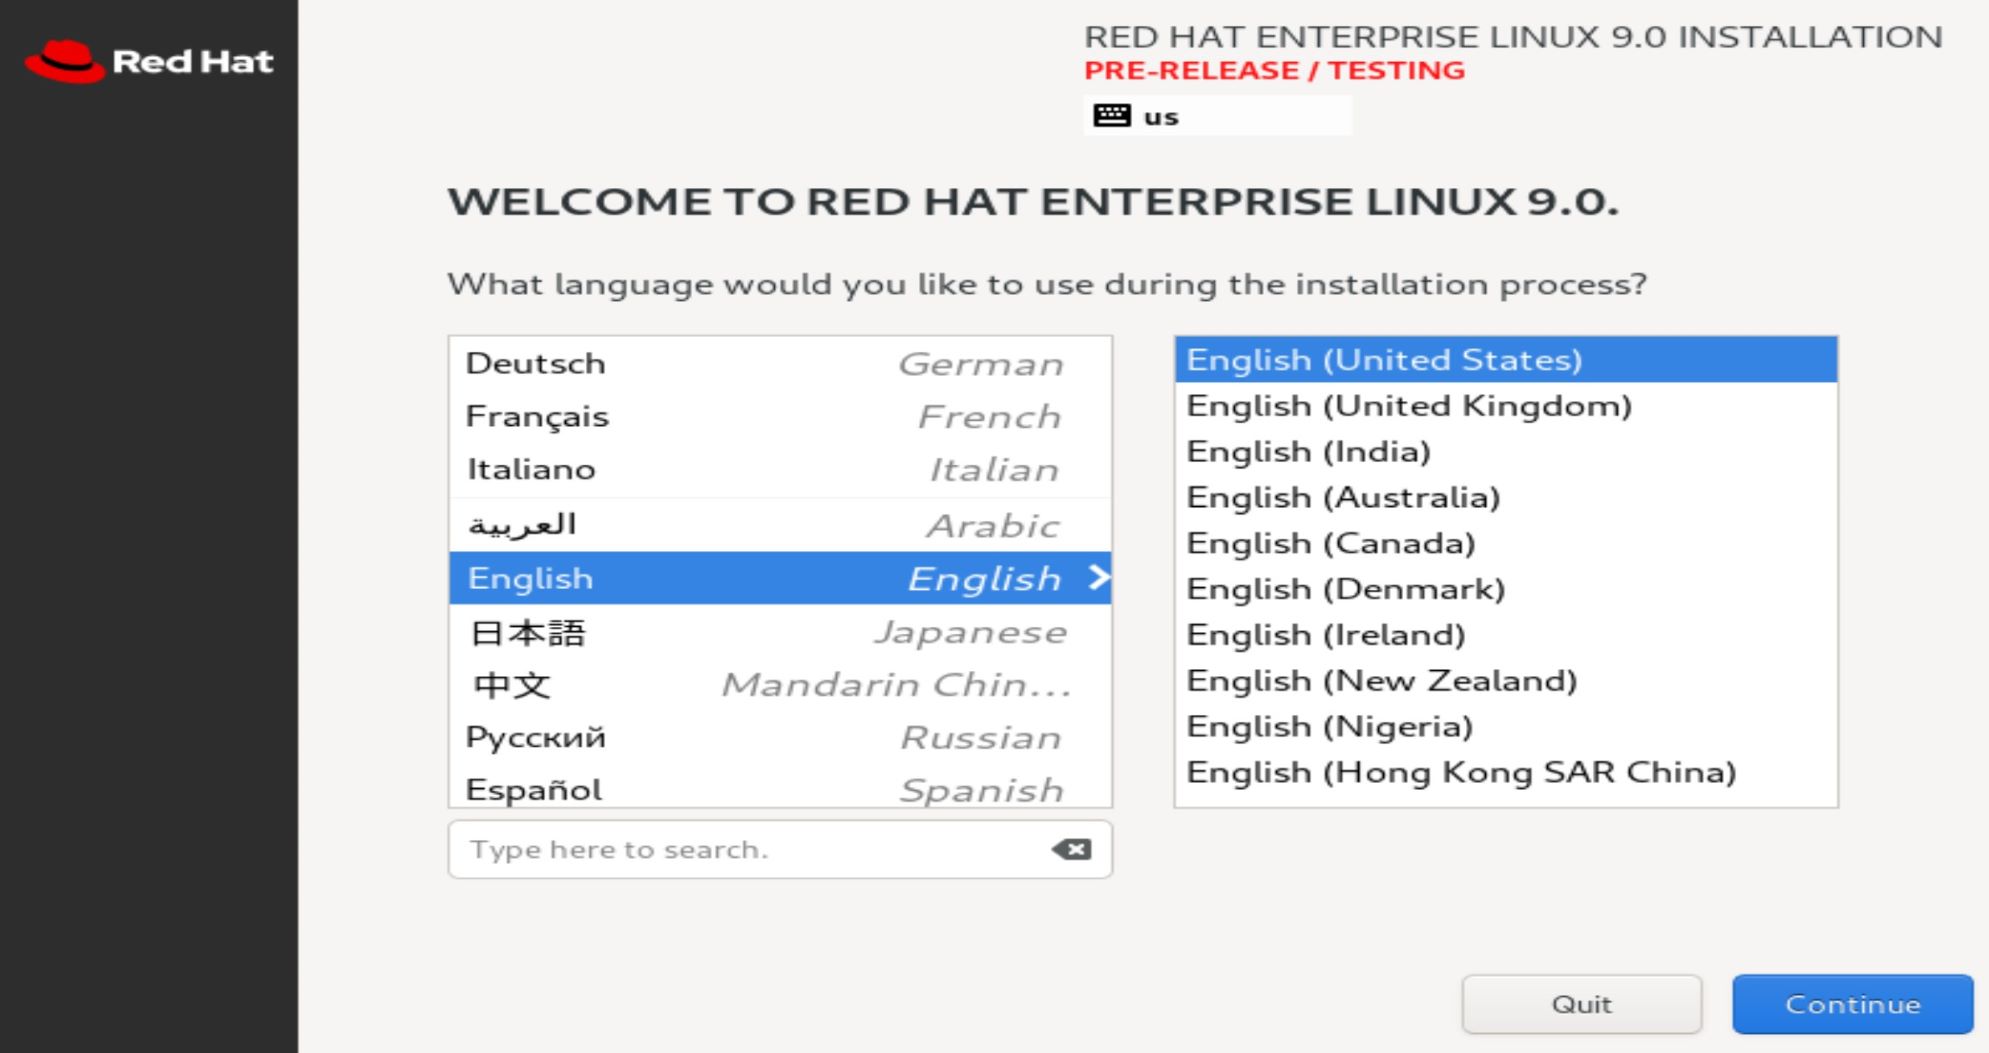Focus the language search field
Image resolution: width=1989 pixels, height=1053 pixels.
tap(780, 849)
